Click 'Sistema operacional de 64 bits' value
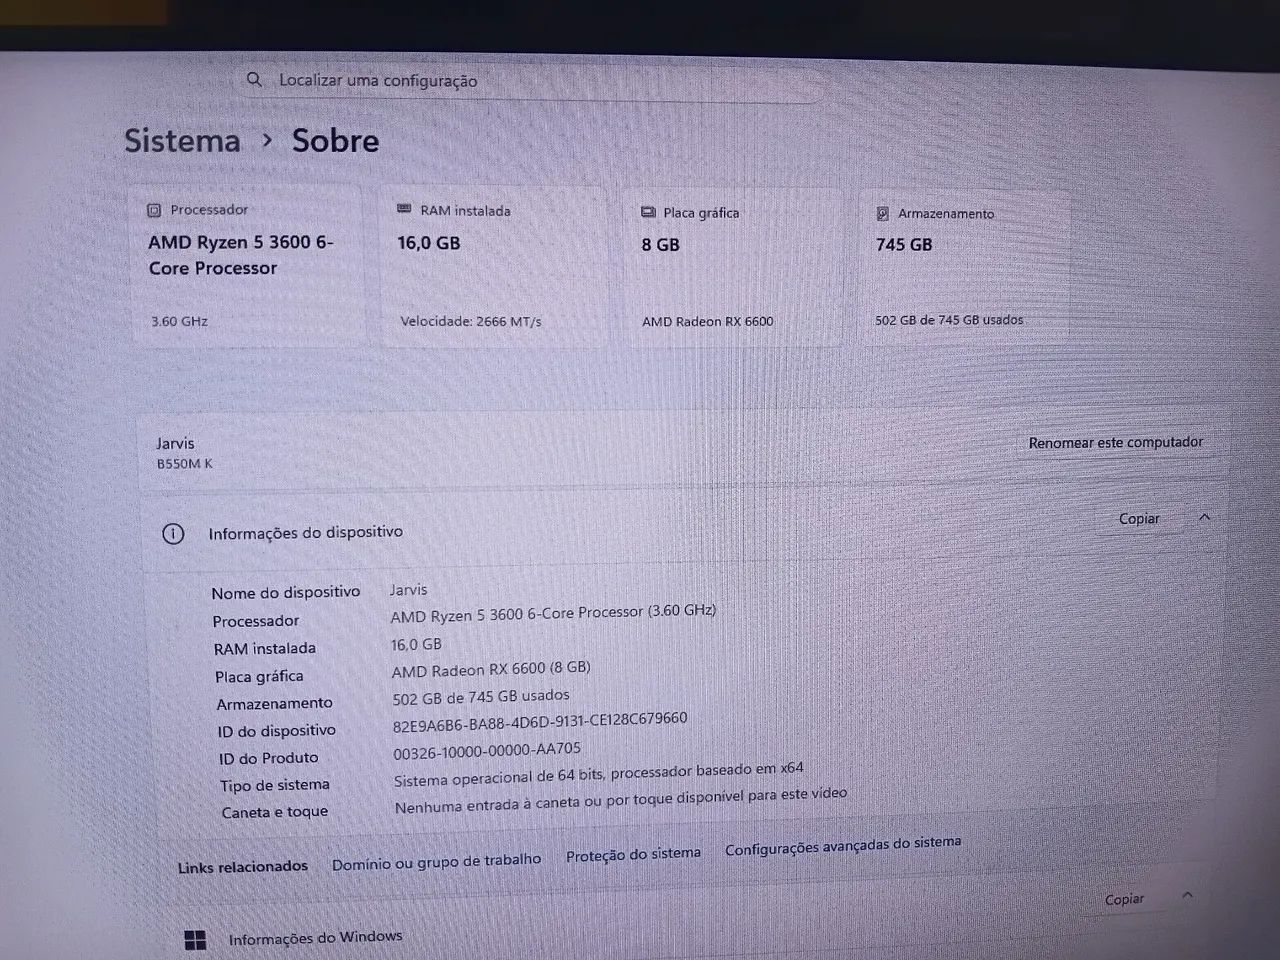This screenshot has width=1280, height=960. [599, 773]
